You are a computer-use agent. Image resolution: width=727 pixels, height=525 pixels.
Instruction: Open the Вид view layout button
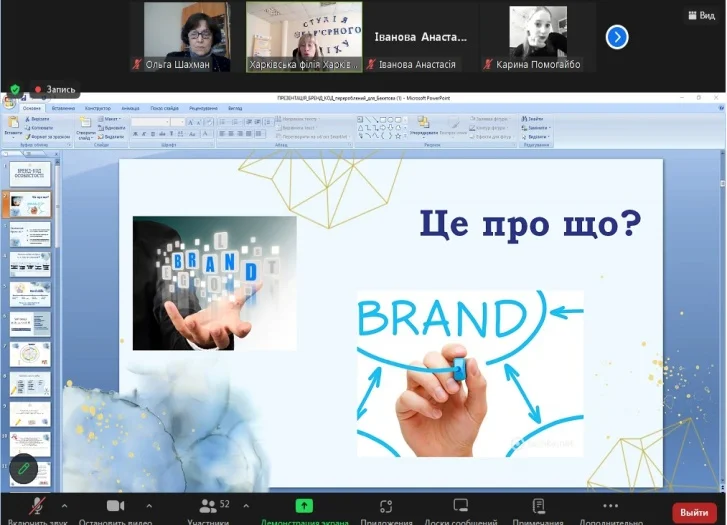coord(701,15)
